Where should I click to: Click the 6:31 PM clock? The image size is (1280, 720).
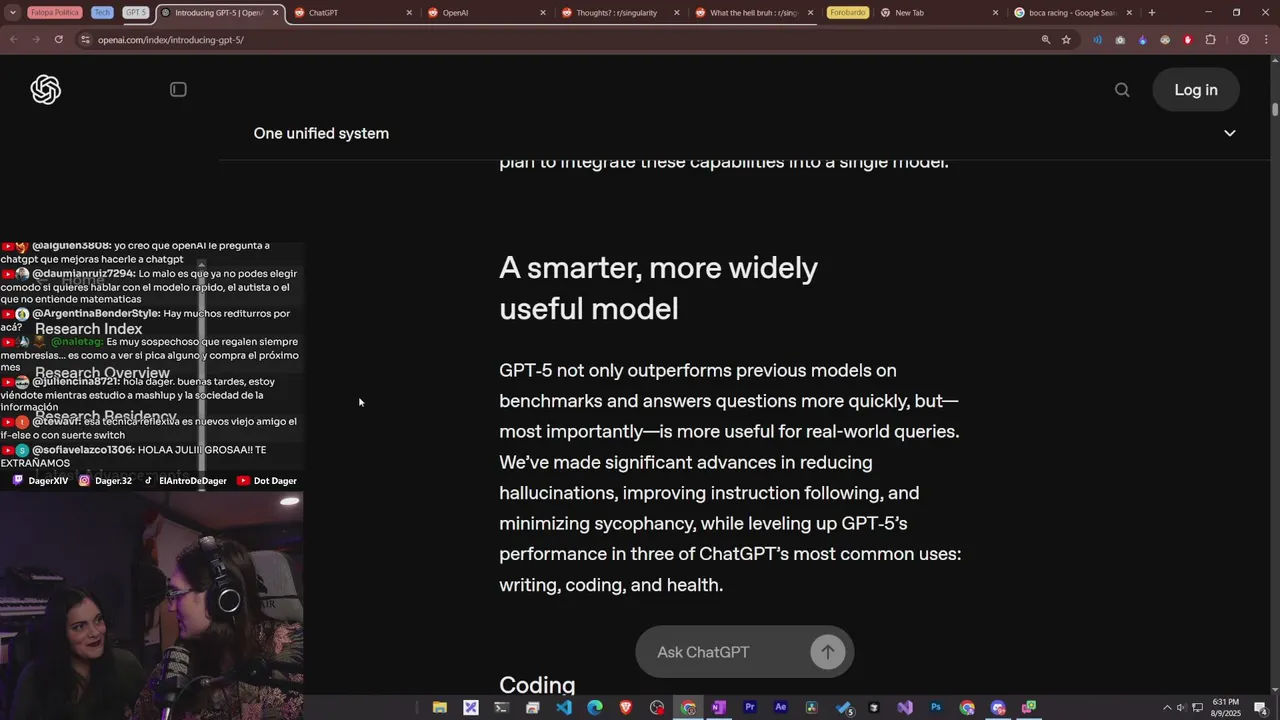click(1226, 702)
